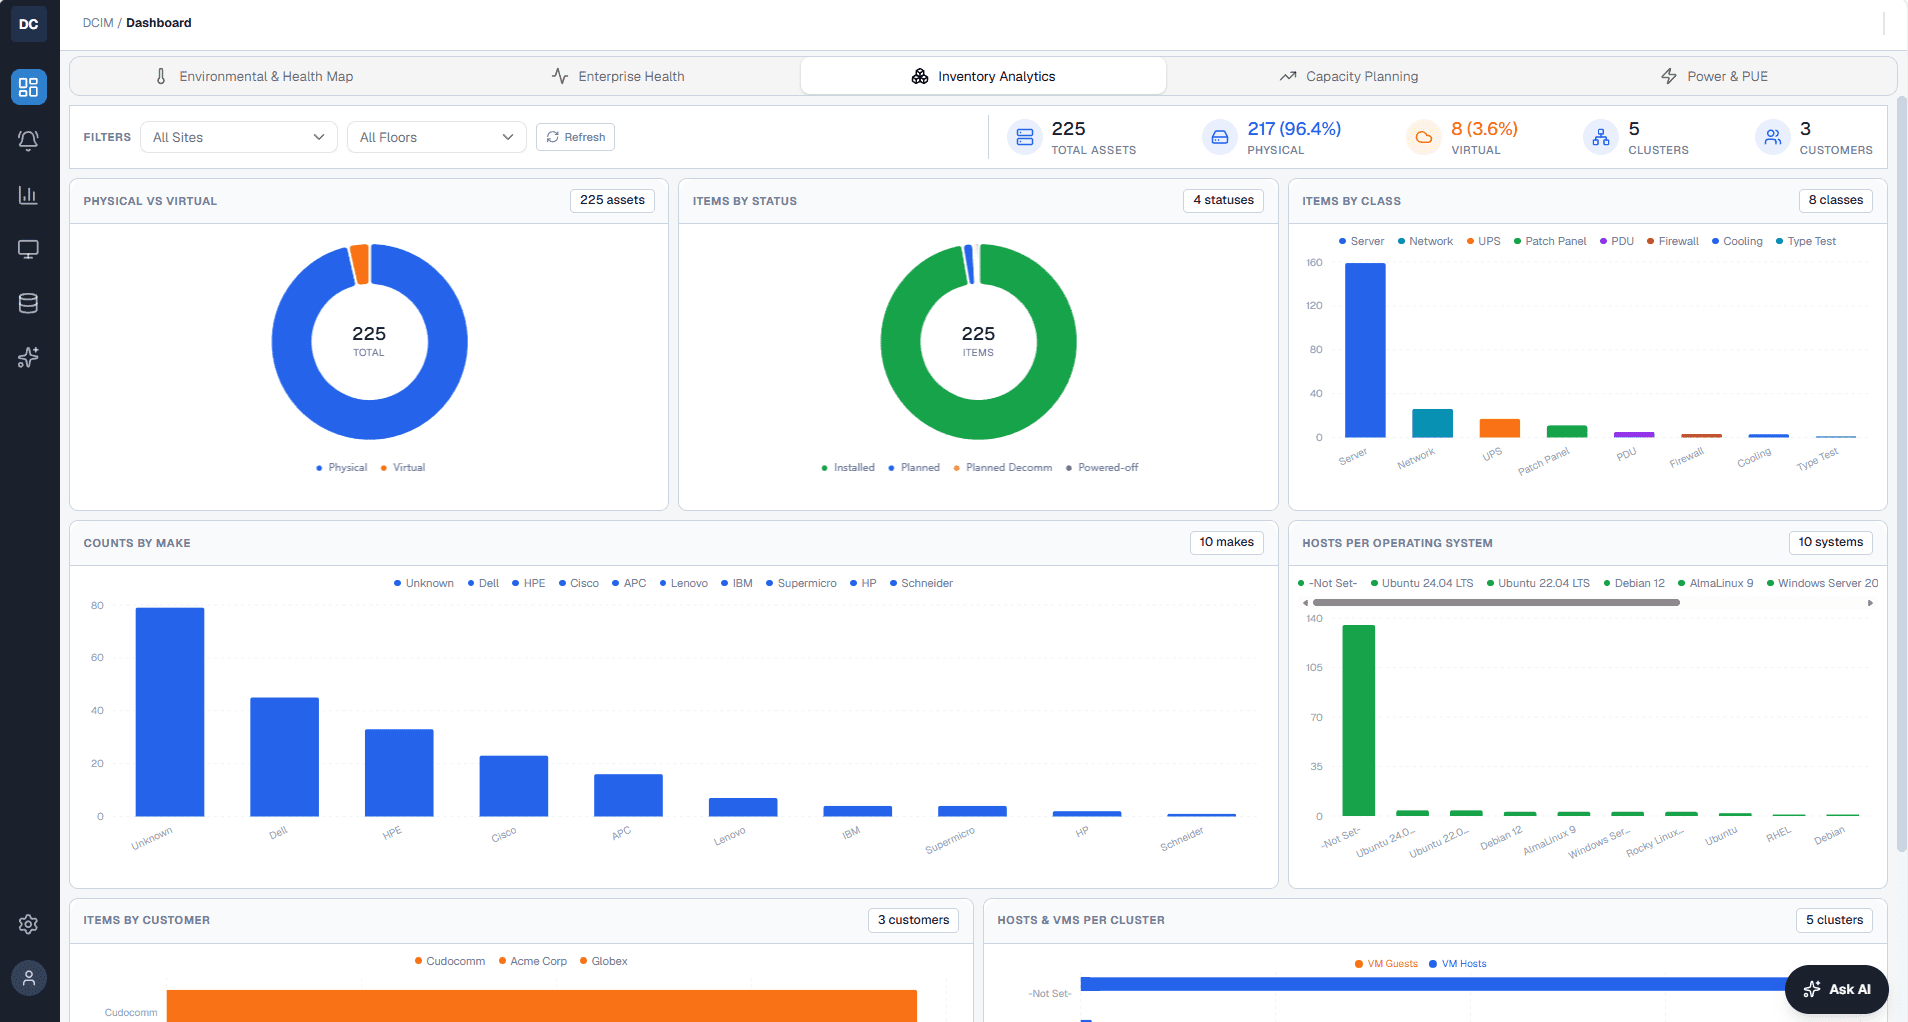Image resolution: width=1908 pixels, height=1022 pixels.
Task: Toggle Planned Decomm status in legend
Action: click(x=1003, y=468)
